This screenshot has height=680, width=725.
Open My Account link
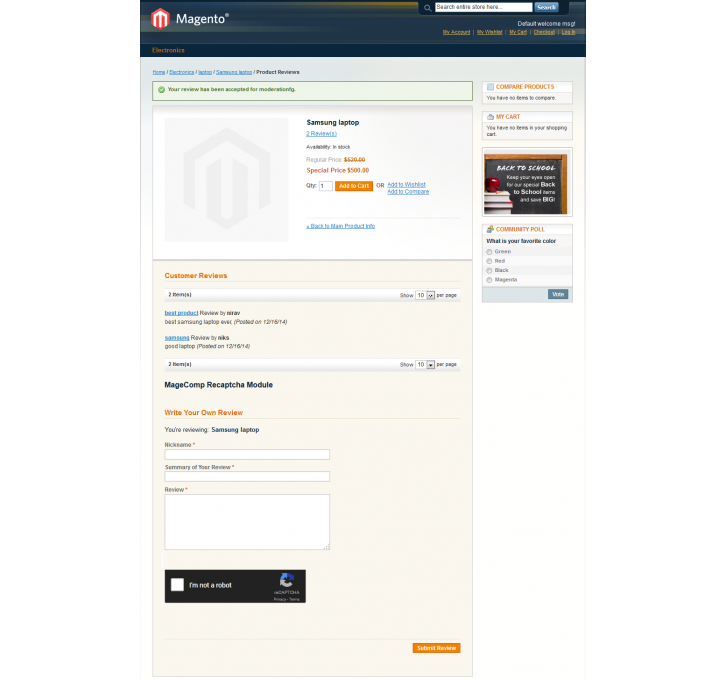pyautogui.click(x=456, y=32)
